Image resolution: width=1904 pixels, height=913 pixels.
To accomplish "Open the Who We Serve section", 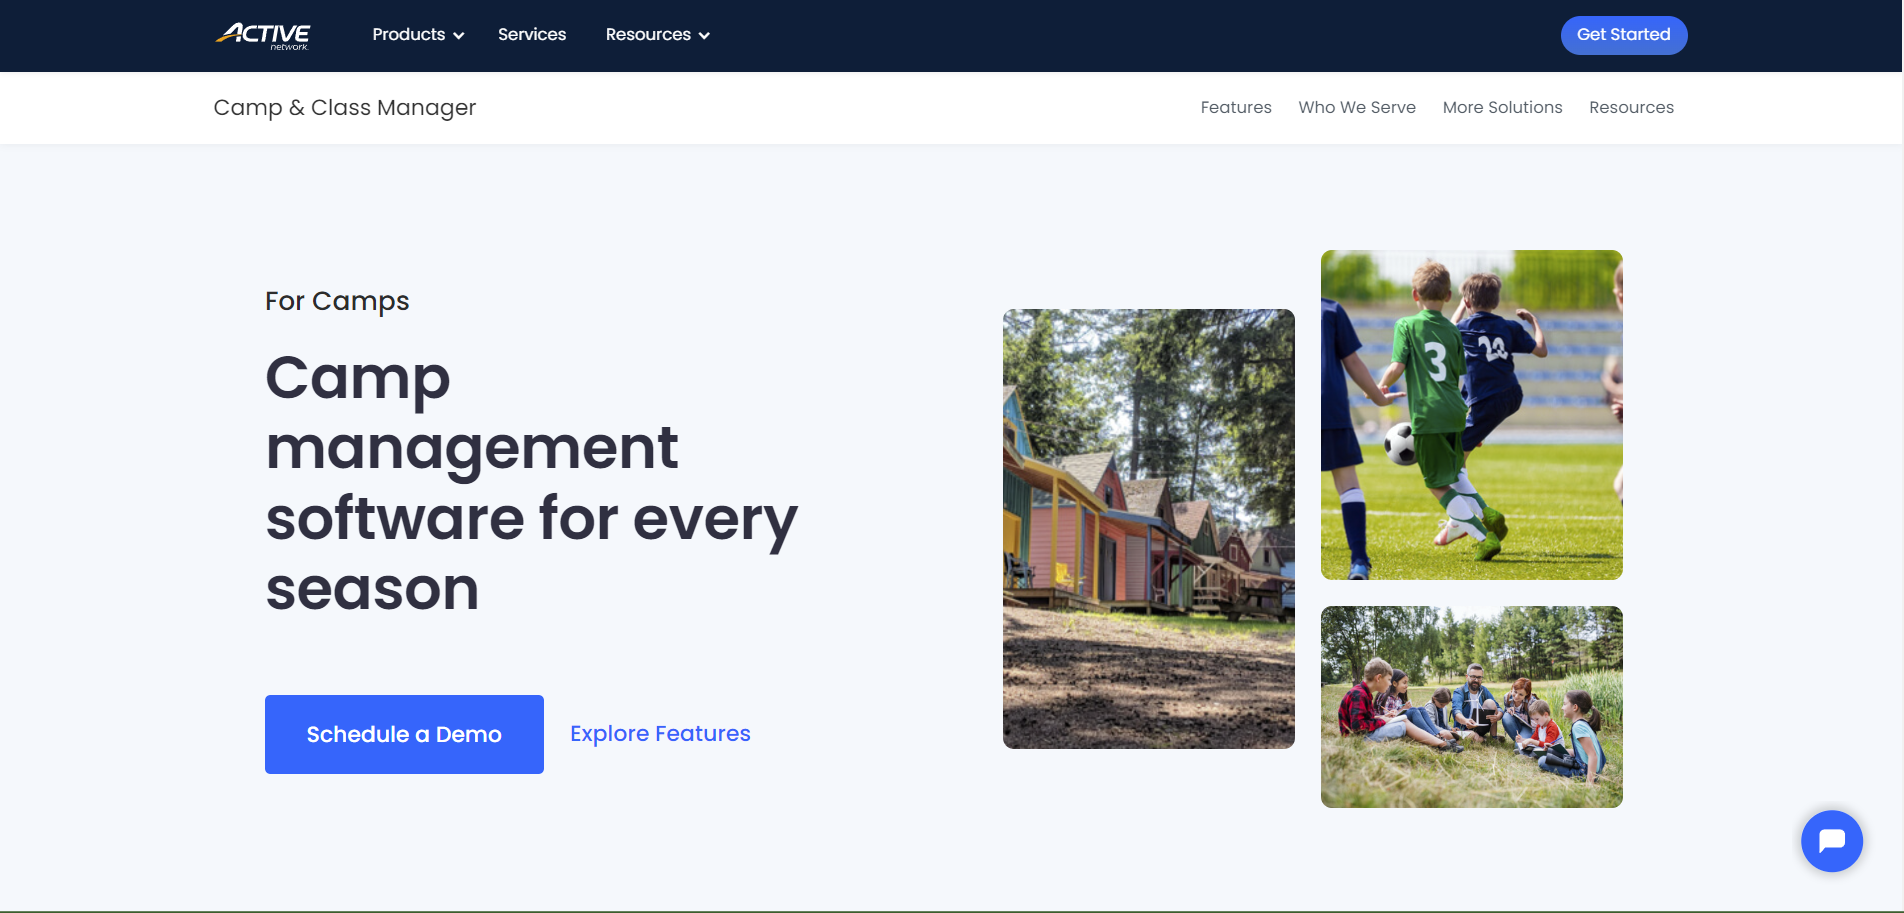I will 1356,107.
